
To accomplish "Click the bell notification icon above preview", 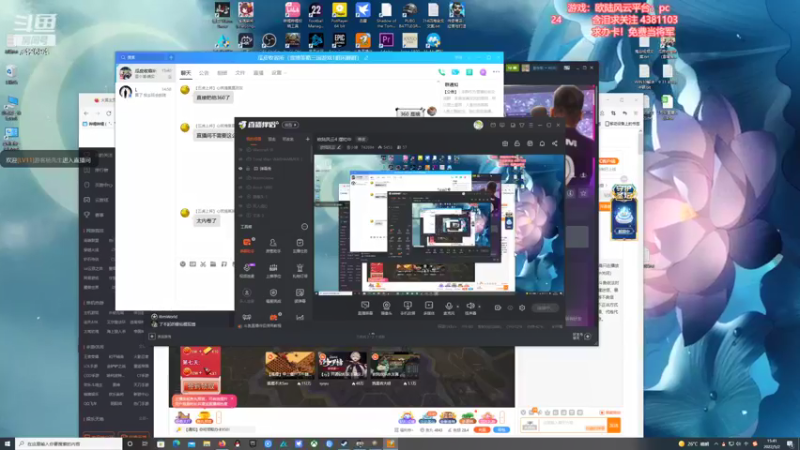I will click(x=542, y=144).
